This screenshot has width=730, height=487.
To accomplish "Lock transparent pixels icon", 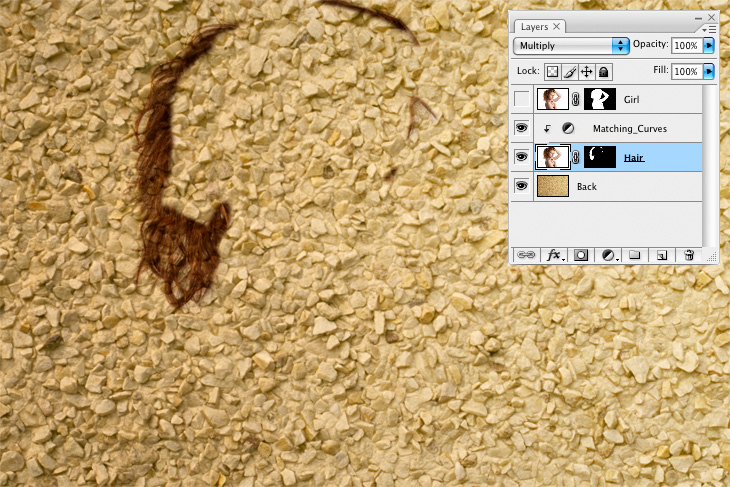I will (x=552, y=72).
